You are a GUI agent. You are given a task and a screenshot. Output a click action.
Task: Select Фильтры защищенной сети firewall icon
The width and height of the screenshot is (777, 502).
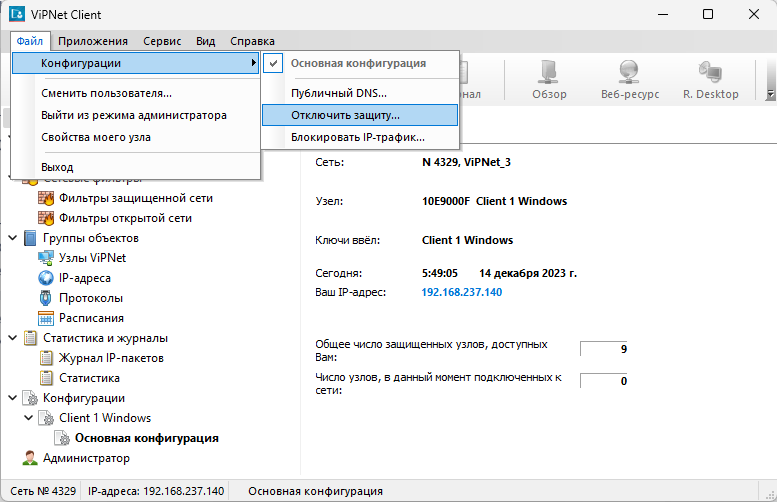pyautogui.click(x=45, y=198)
